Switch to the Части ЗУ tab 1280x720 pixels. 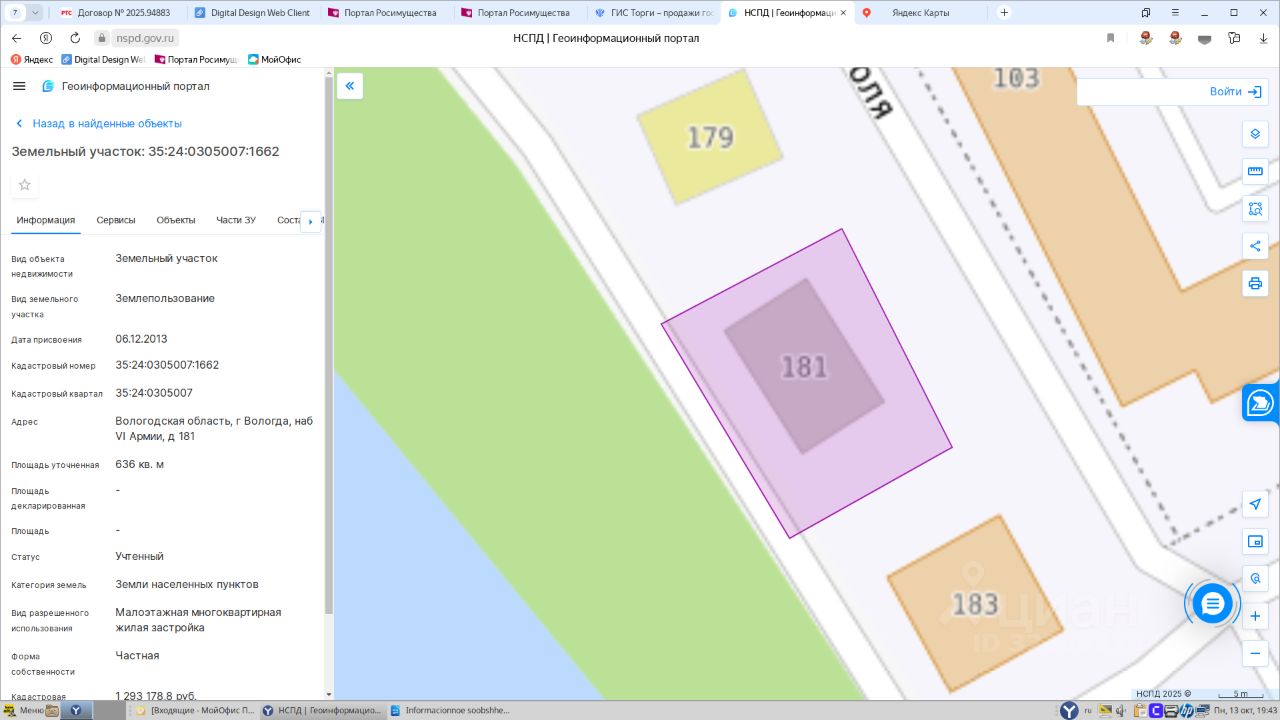[x=236, y=220]
